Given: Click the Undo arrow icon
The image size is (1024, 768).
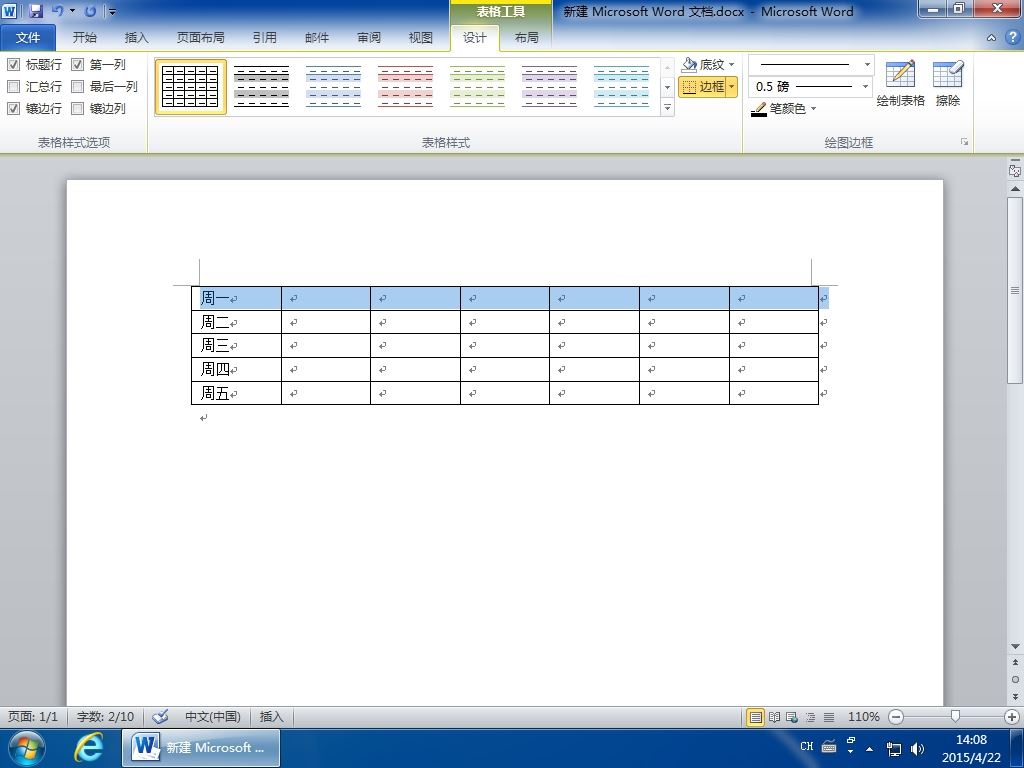Looking at the screenshot, I should click(57, 11).
